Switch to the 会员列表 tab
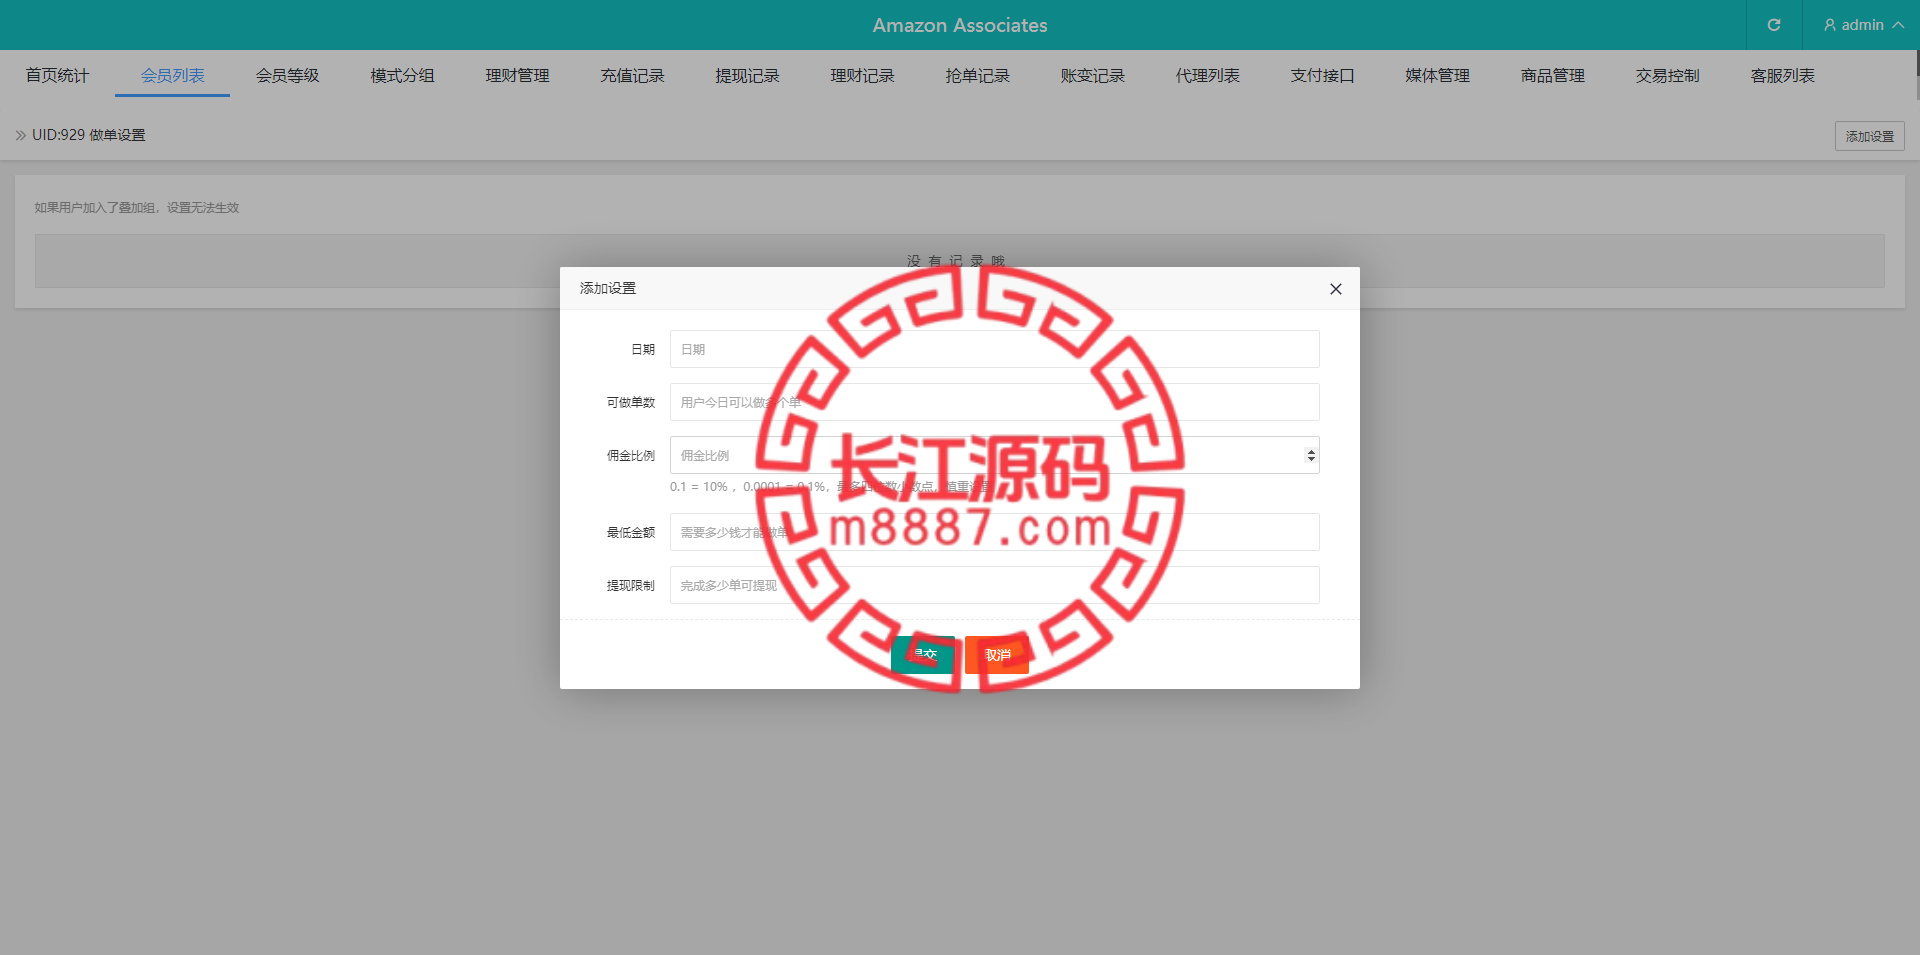Screen dimensions: 1920x955 pos(172,75)
